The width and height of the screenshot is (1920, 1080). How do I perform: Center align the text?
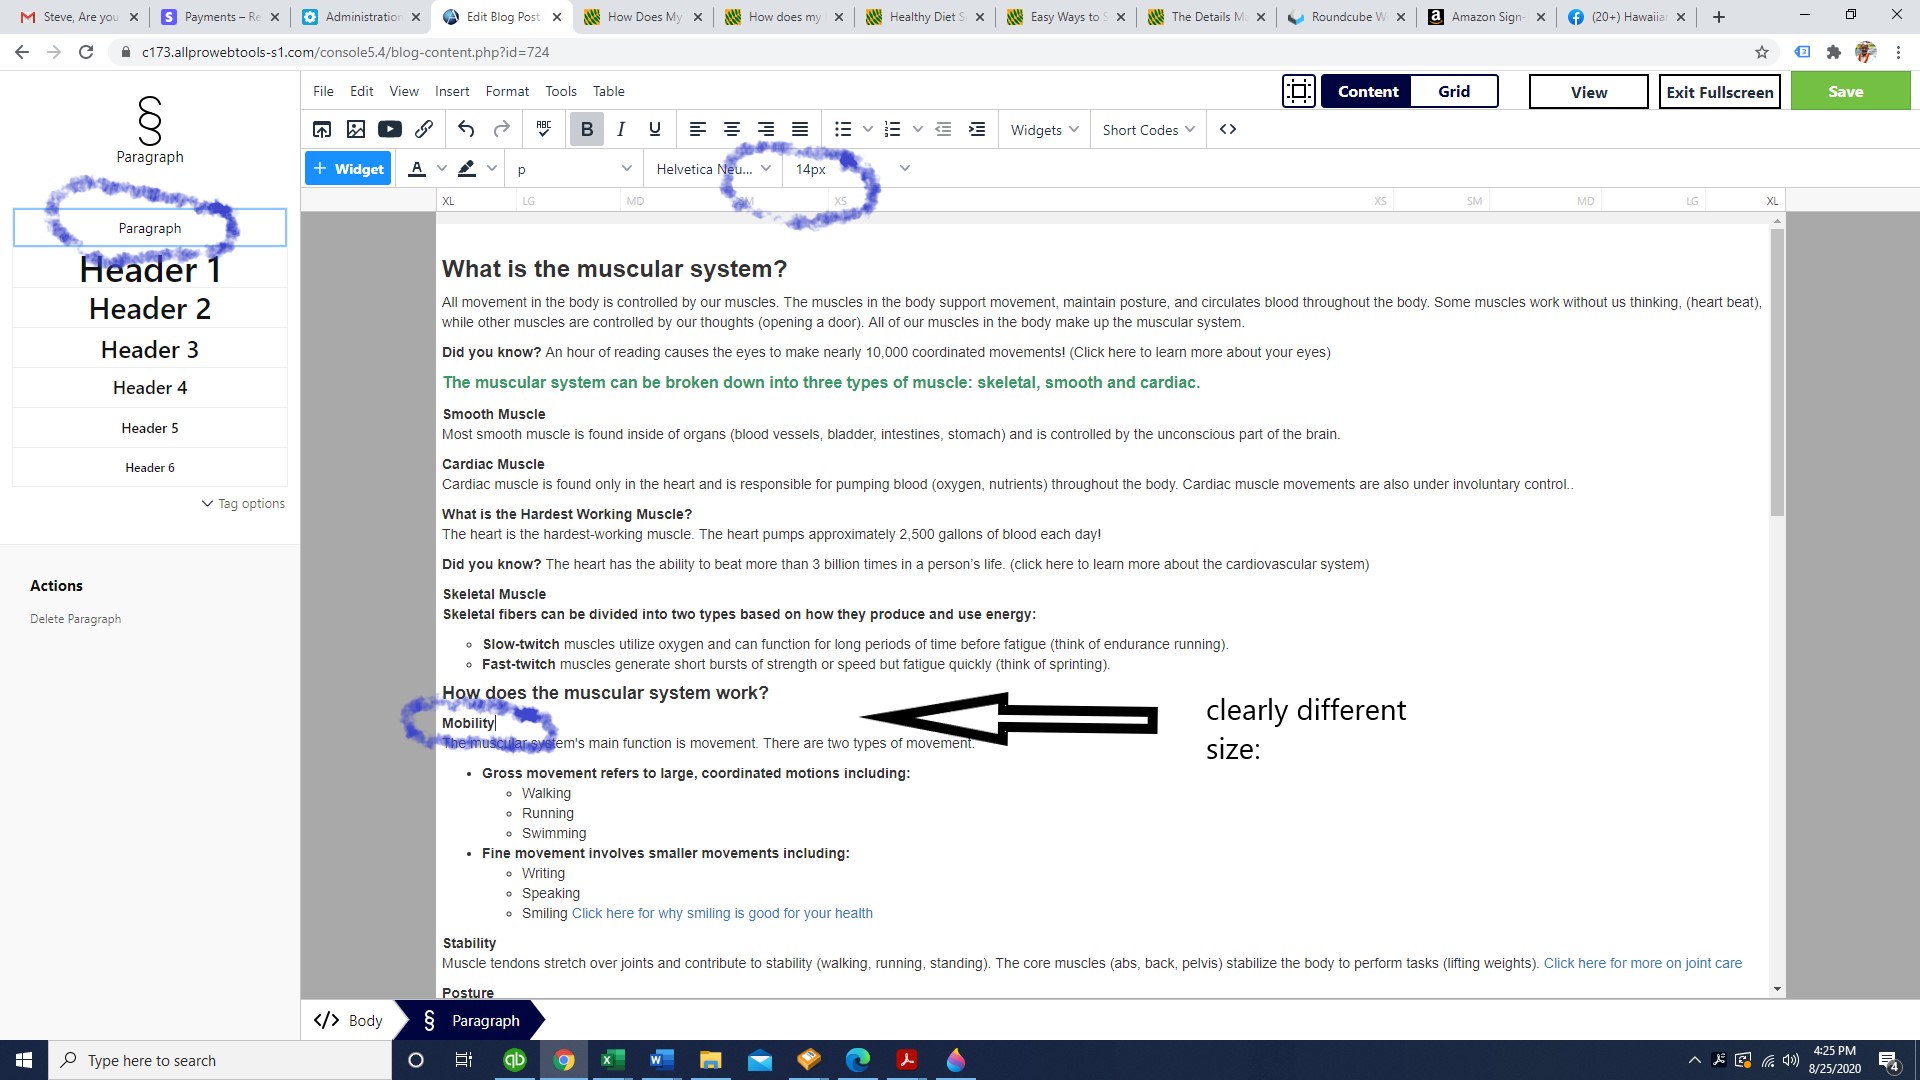(x=732, y=129)
